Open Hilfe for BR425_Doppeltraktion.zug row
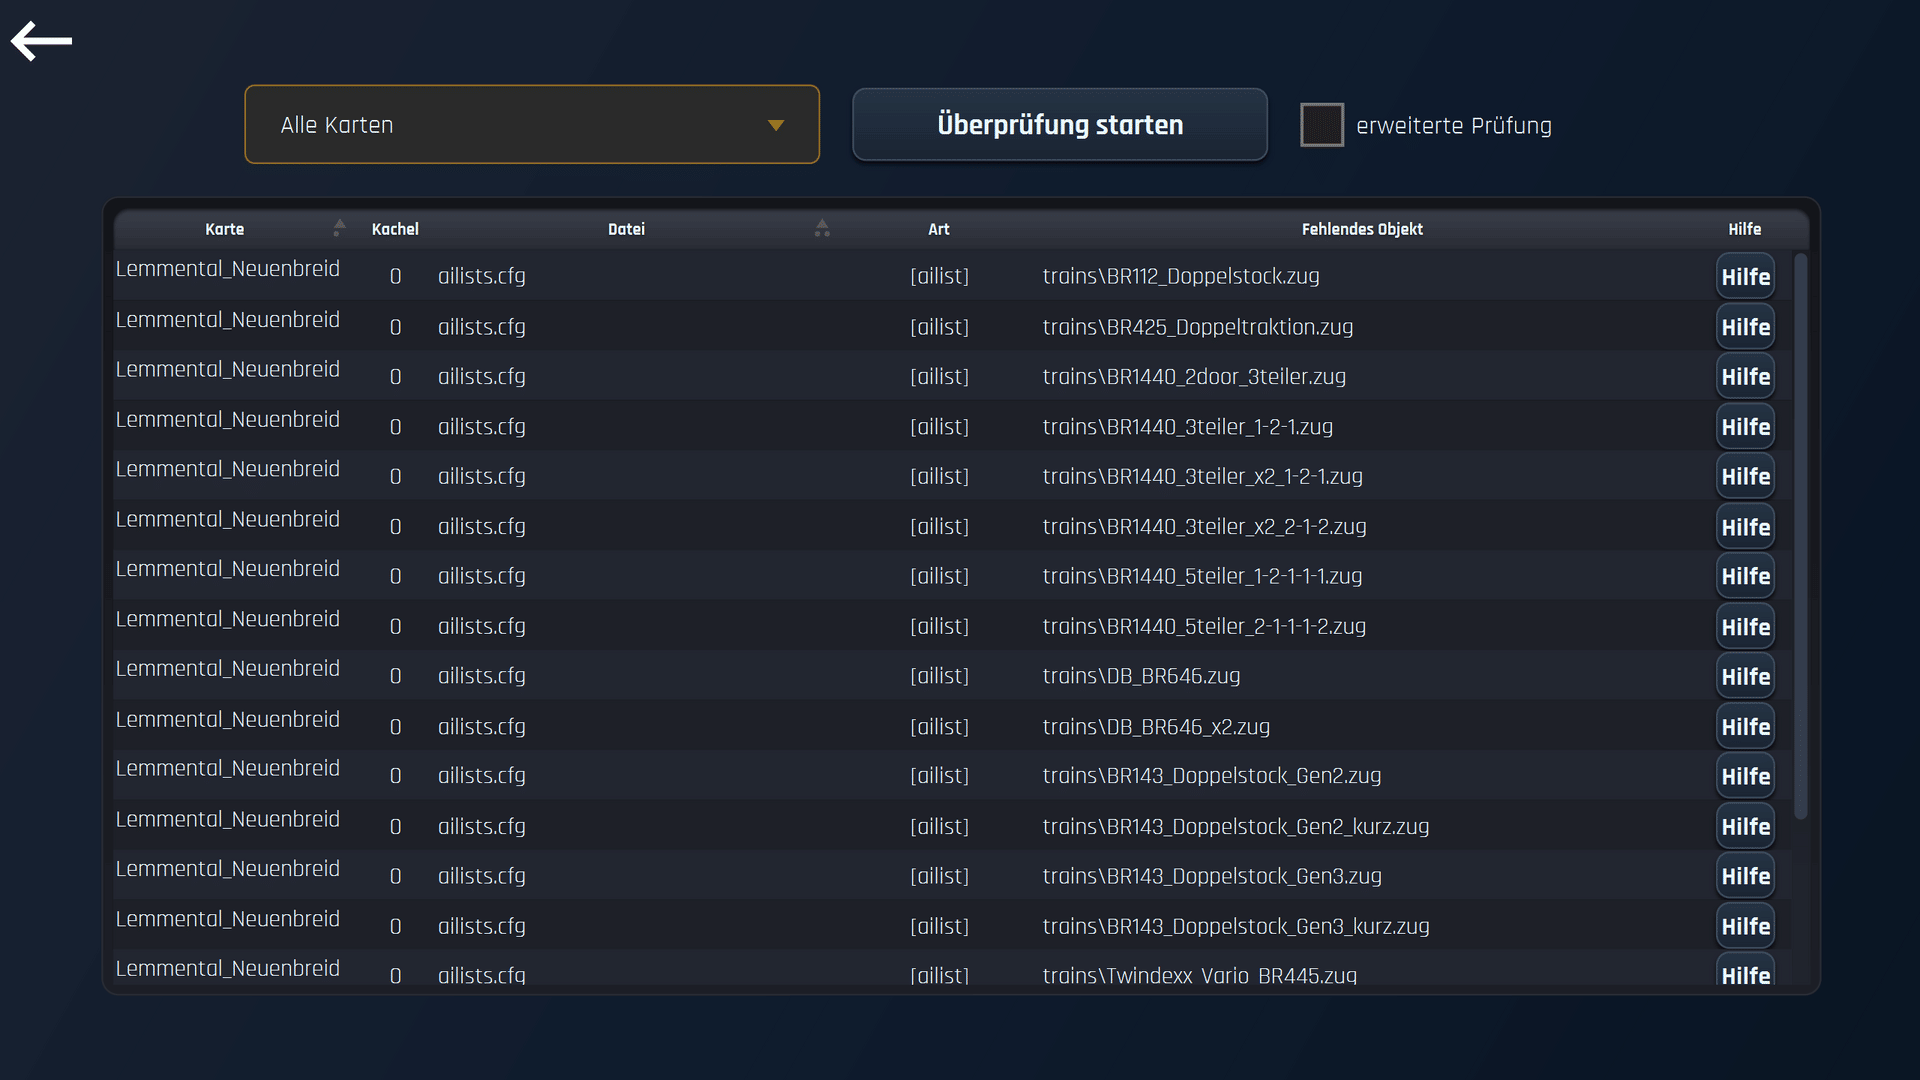 click(x=1745, y=327)
